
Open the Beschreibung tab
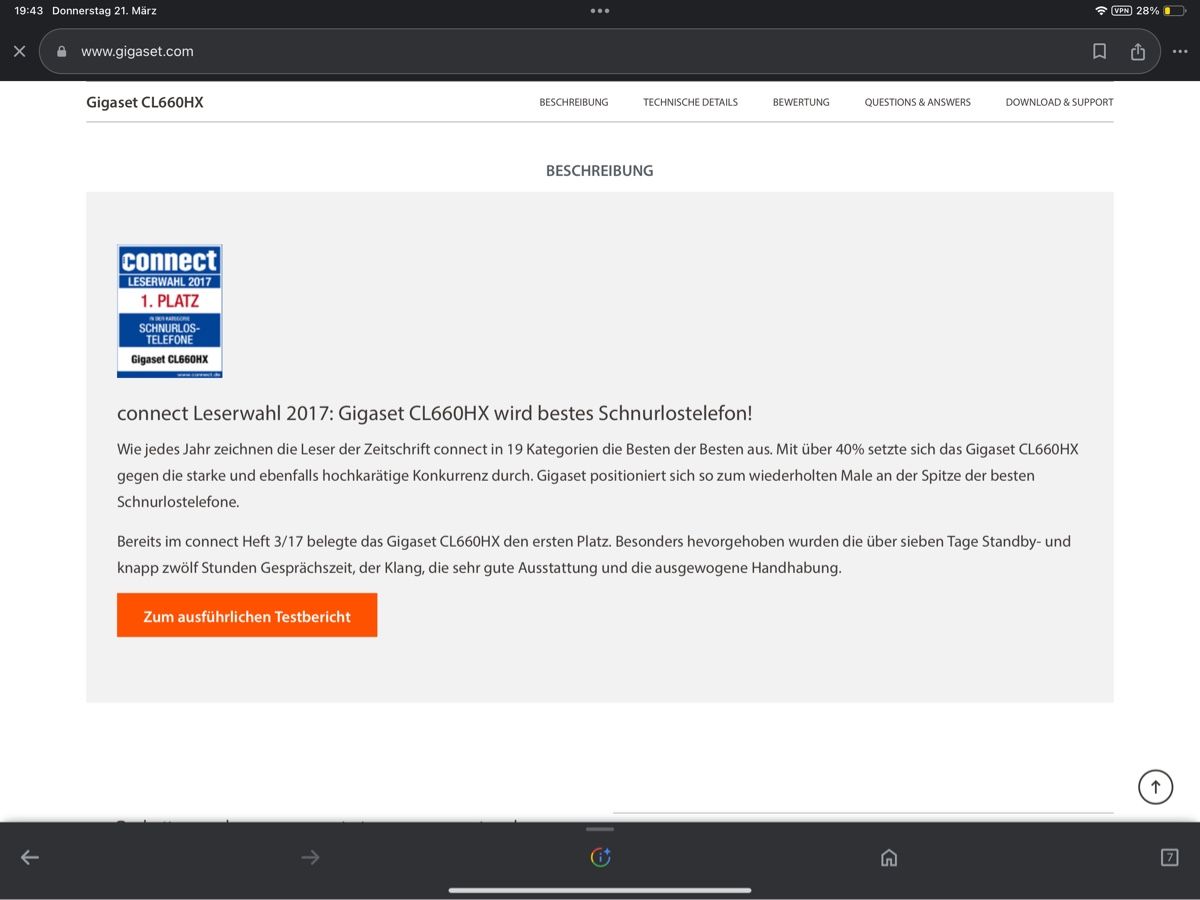pyautogui.click(x=574, y=102)
